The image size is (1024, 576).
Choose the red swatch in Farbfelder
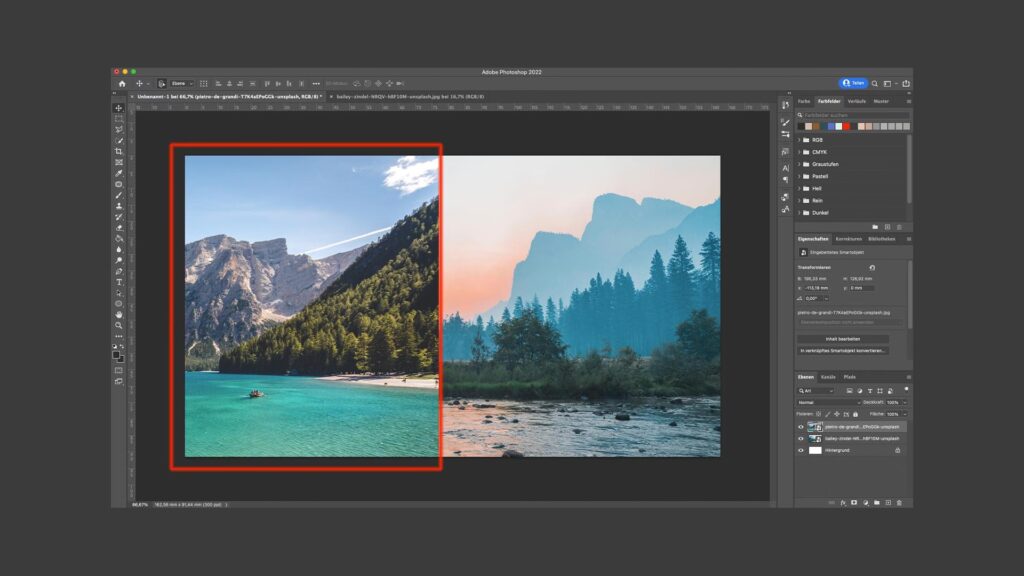pos(846,126)
